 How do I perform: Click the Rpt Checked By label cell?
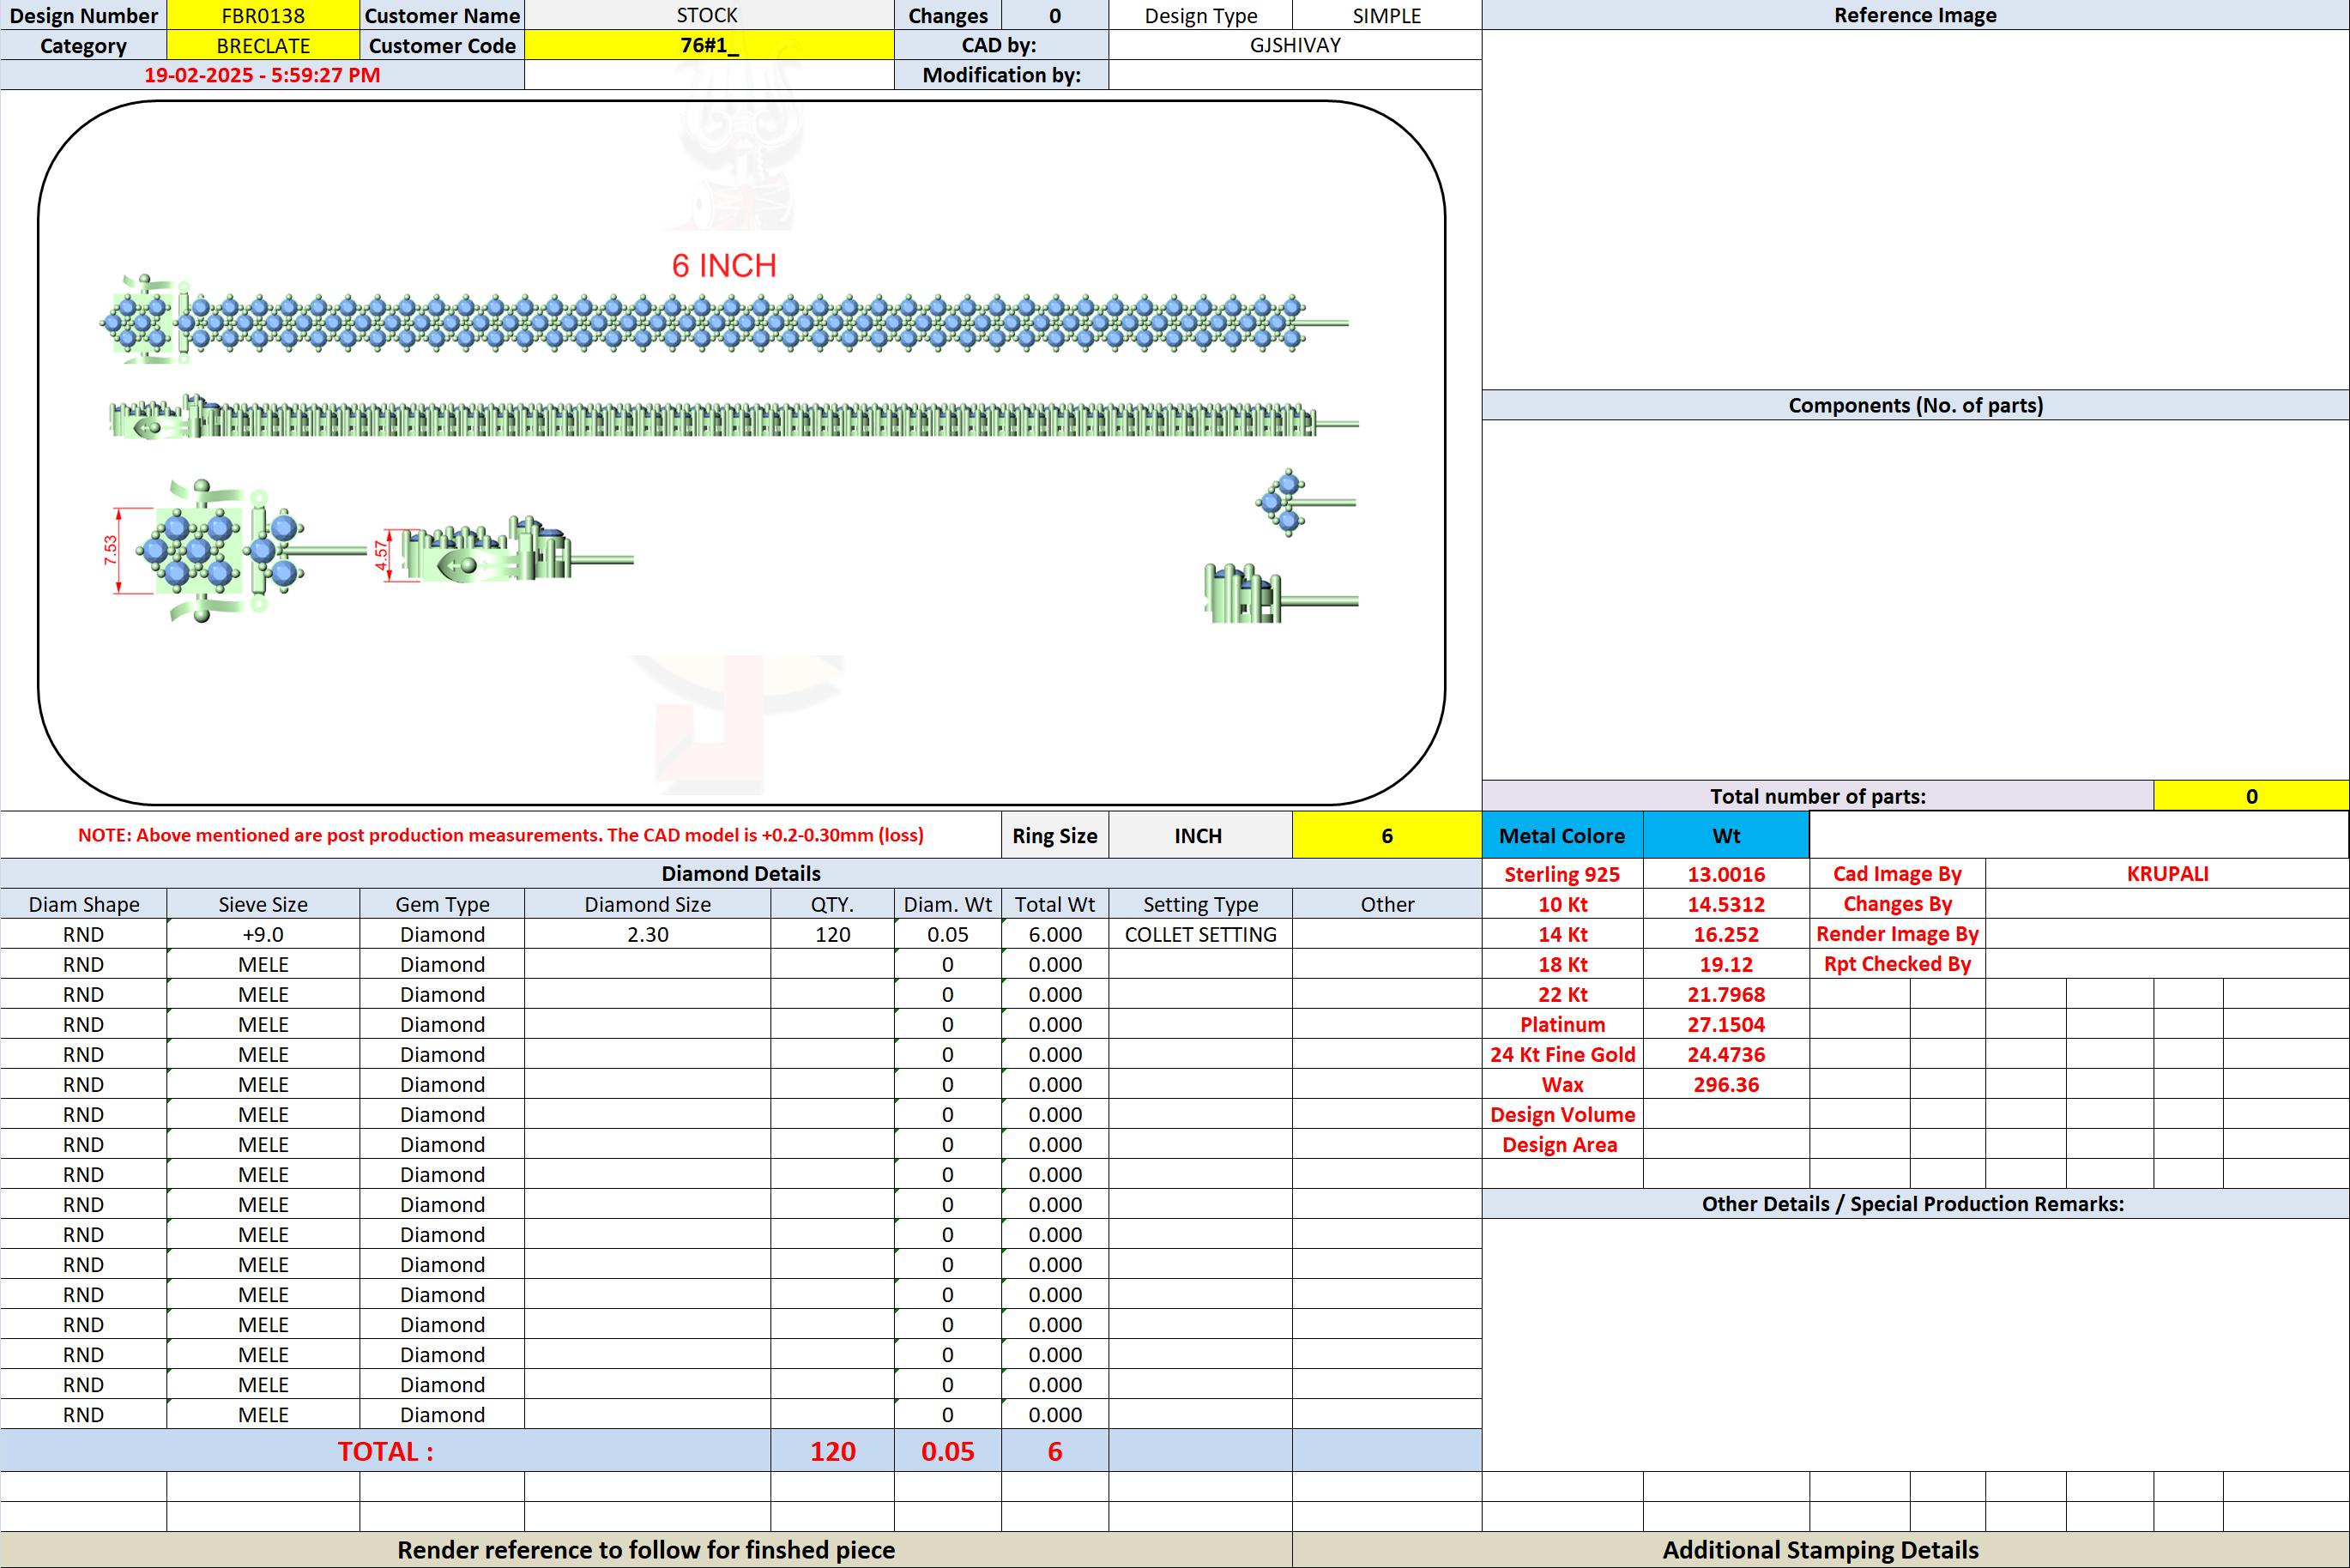pos(1897,964)
